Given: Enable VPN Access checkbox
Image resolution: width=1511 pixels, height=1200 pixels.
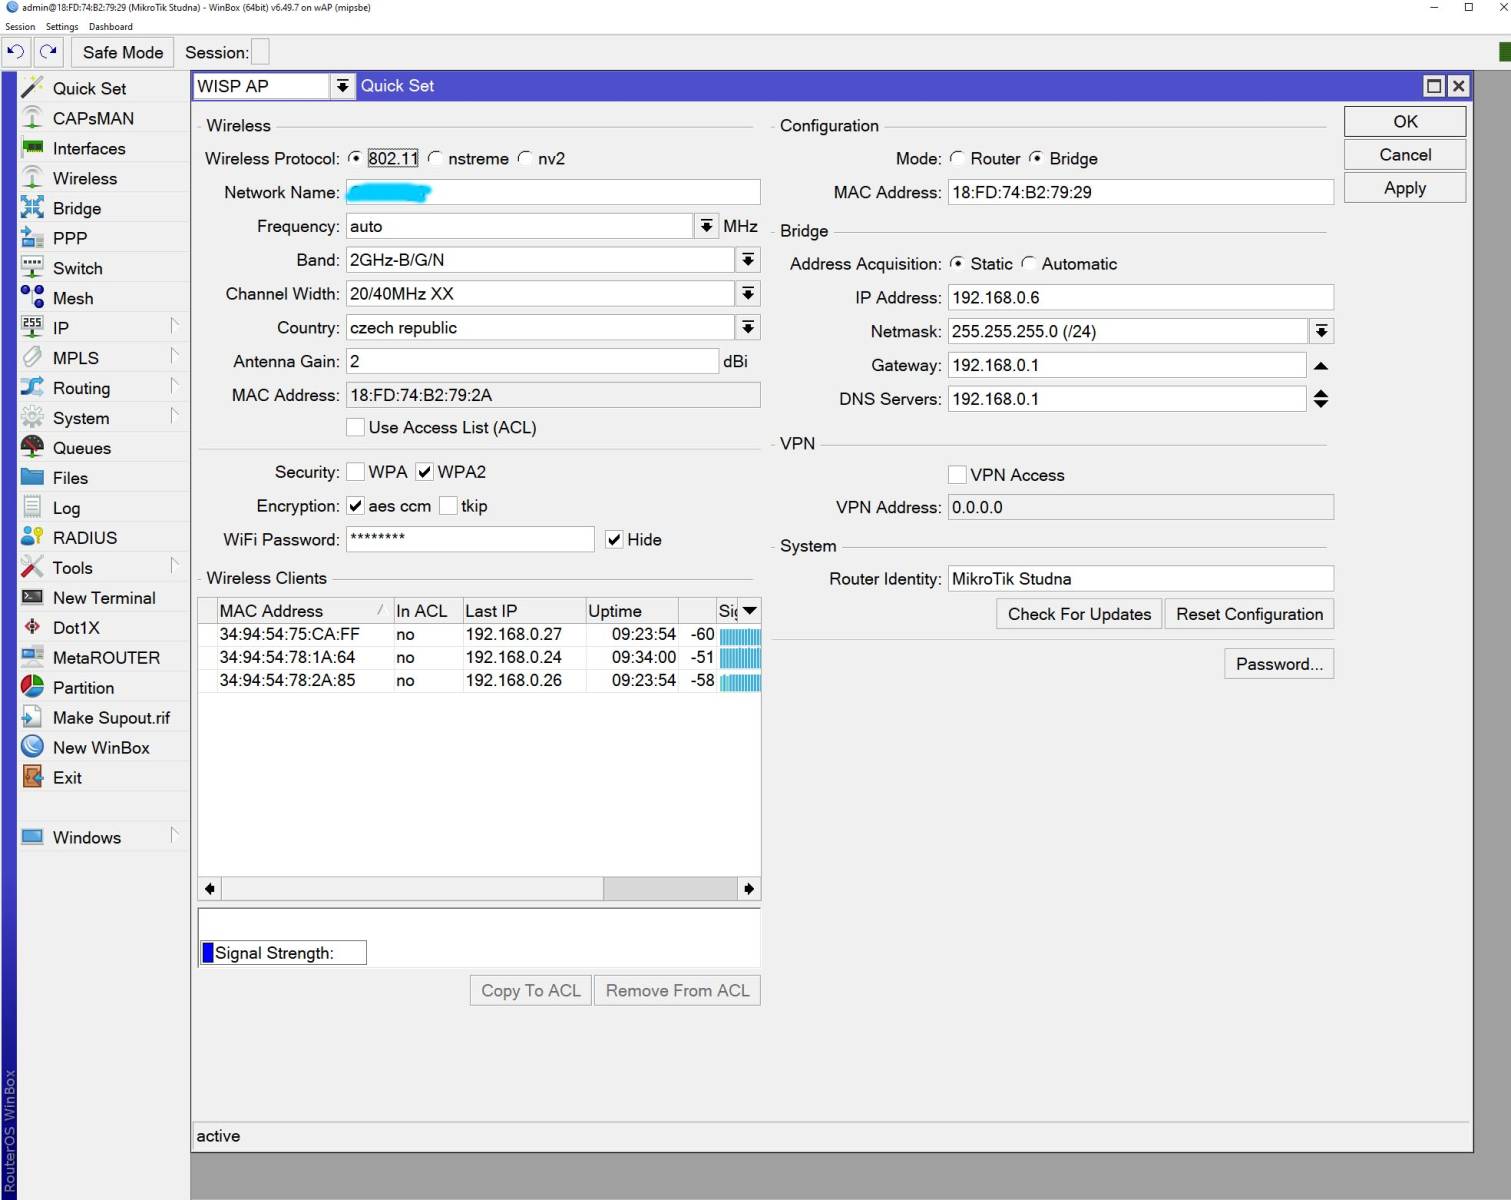Looking at the screenshot, I should pyautogui.click(x=957, y=475).
